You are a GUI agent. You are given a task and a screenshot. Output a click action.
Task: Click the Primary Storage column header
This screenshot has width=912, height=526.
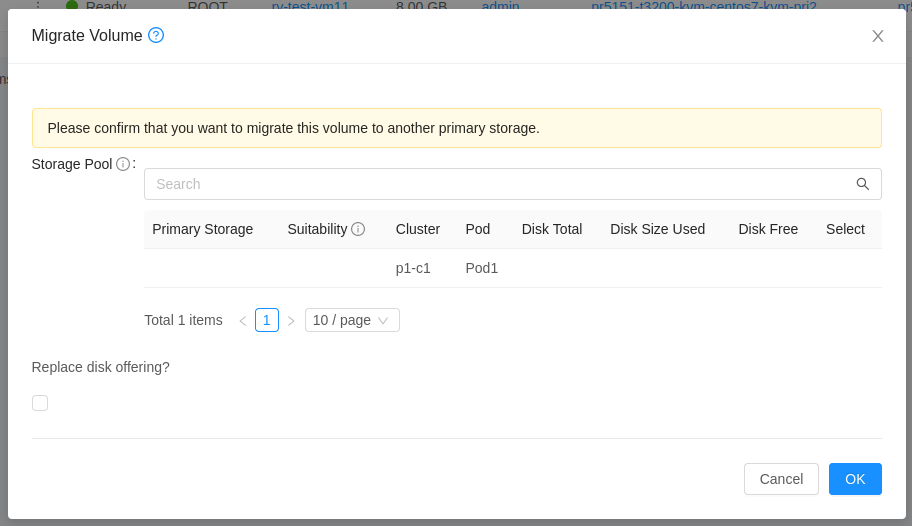pos(202,229)
